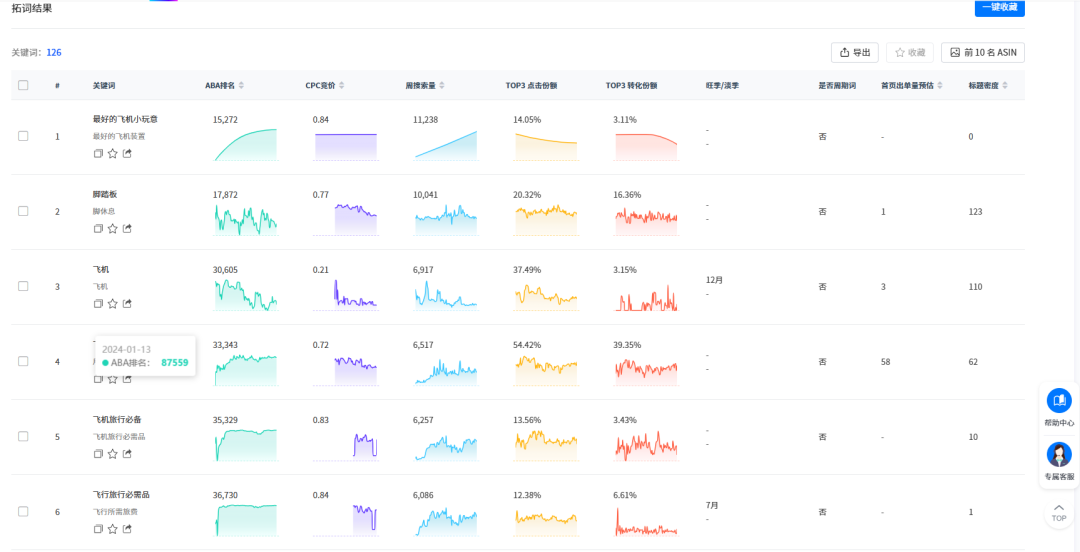
Task: Sort by ABA排名 column arrows
Action: (241, 85)
